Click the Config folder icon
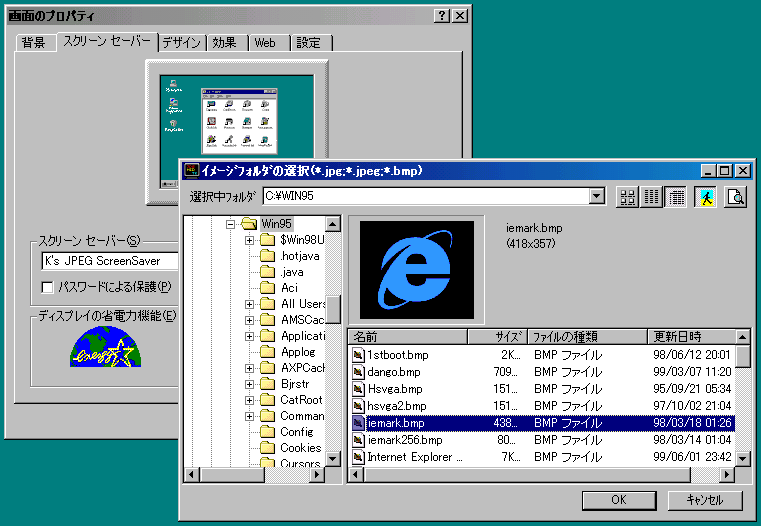This screenshot has height=526, width=761. [x=267, y=432]
